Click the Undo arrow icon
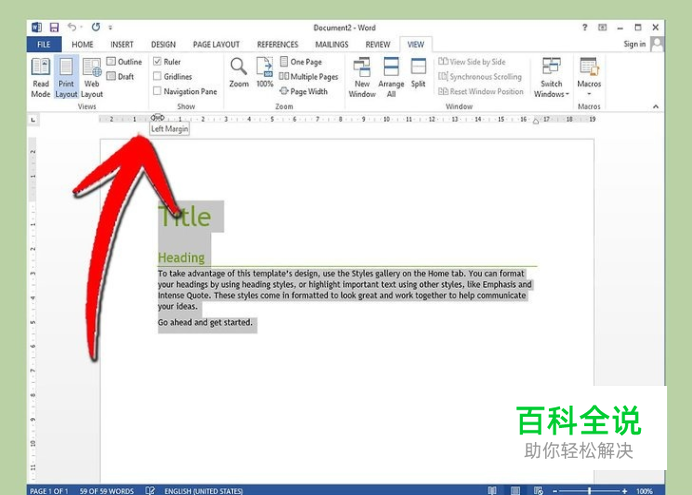 tap(72, 27)
